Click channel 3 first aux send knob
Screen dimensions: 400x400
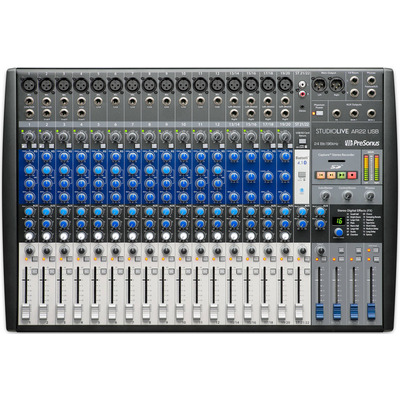tap(64, 211)
